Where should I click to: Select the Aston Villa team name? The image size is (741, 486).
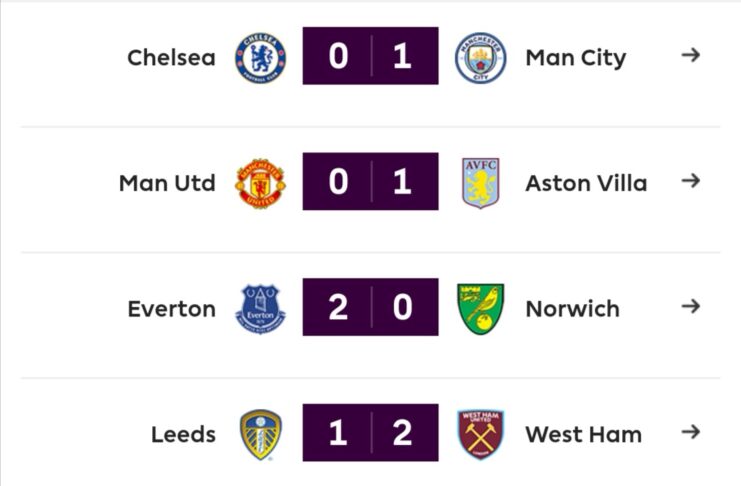click(585, 183)
